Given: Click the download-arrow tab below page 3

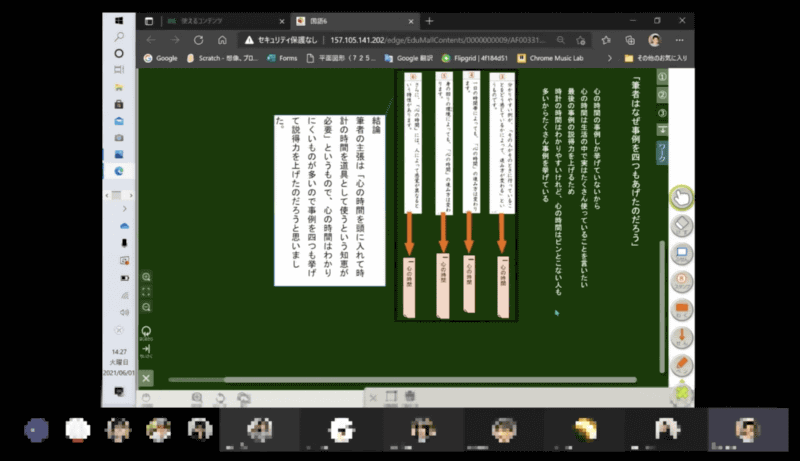Looking at the screenshot, I should coord(662,130).
